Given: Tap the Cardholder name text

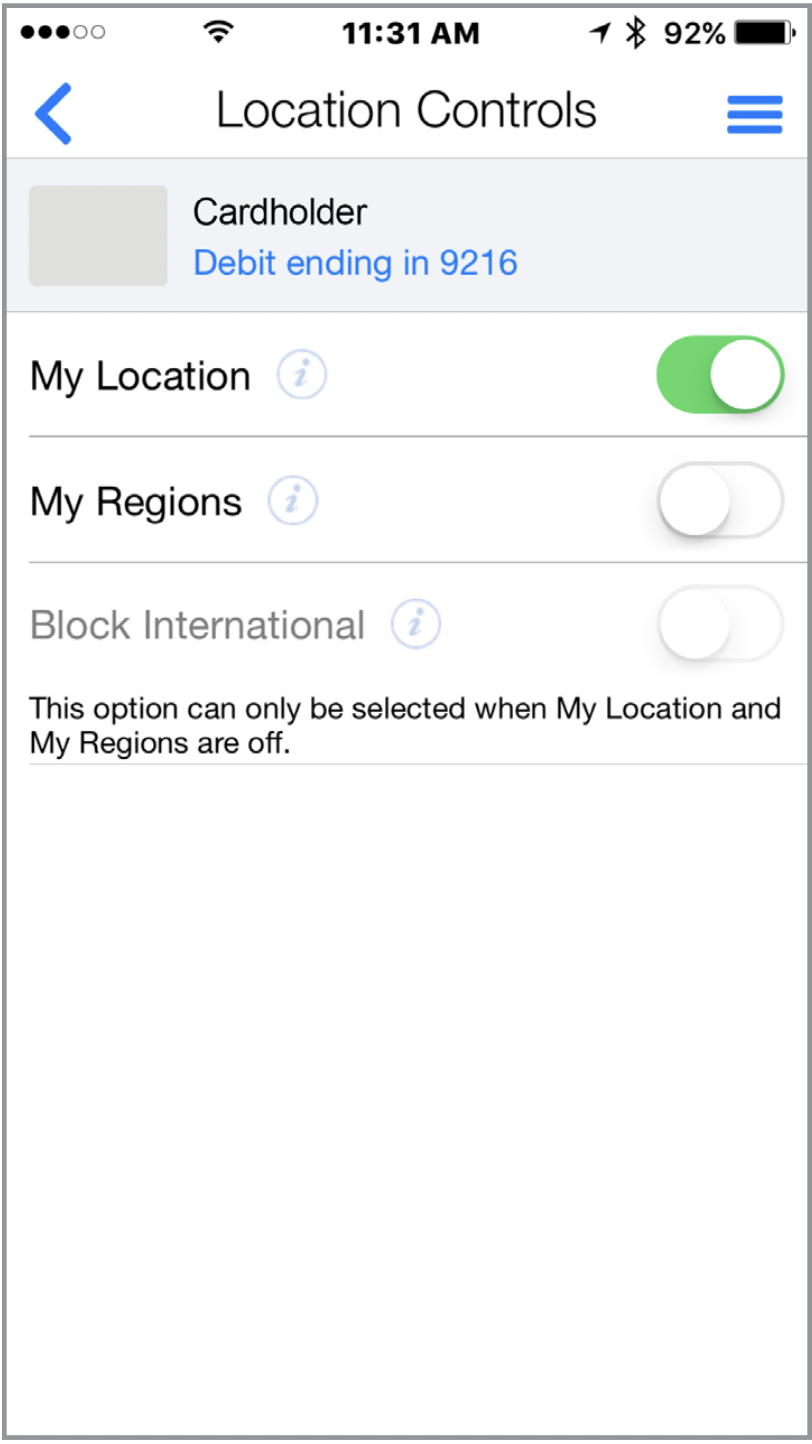Looking at the screenshot, I should pos(280,212).
